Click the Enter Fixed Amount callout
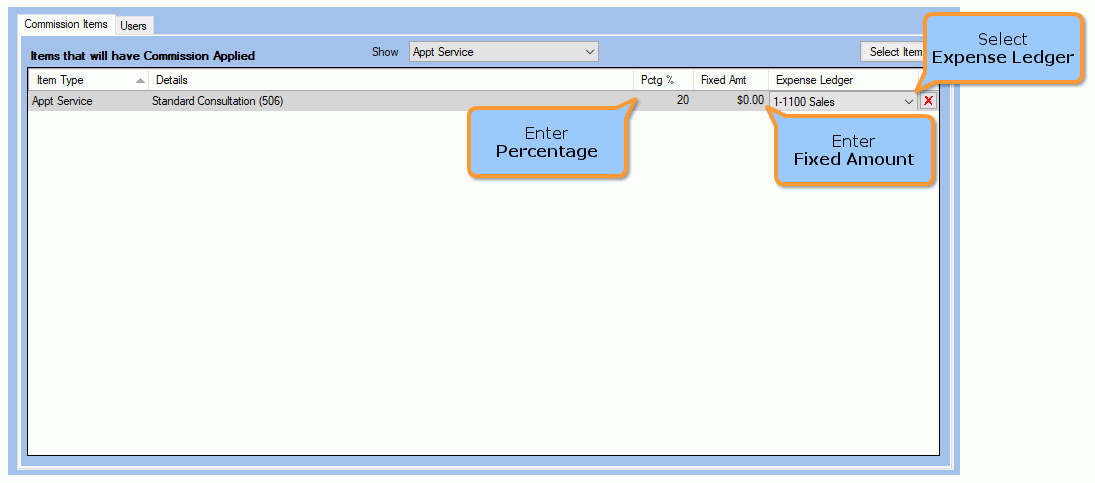 click(x=854, y=150)
